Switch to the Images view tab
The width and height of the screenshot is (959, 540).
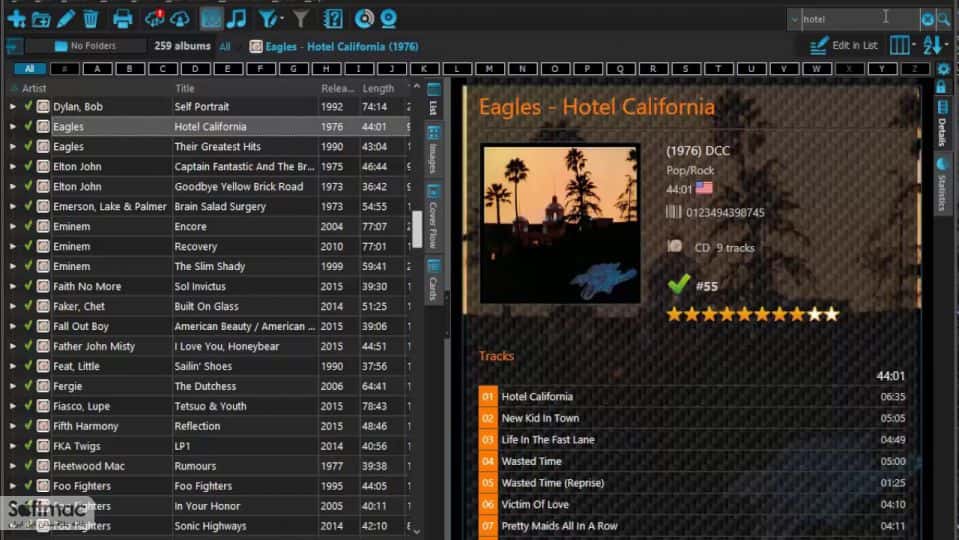coord(434,150)
